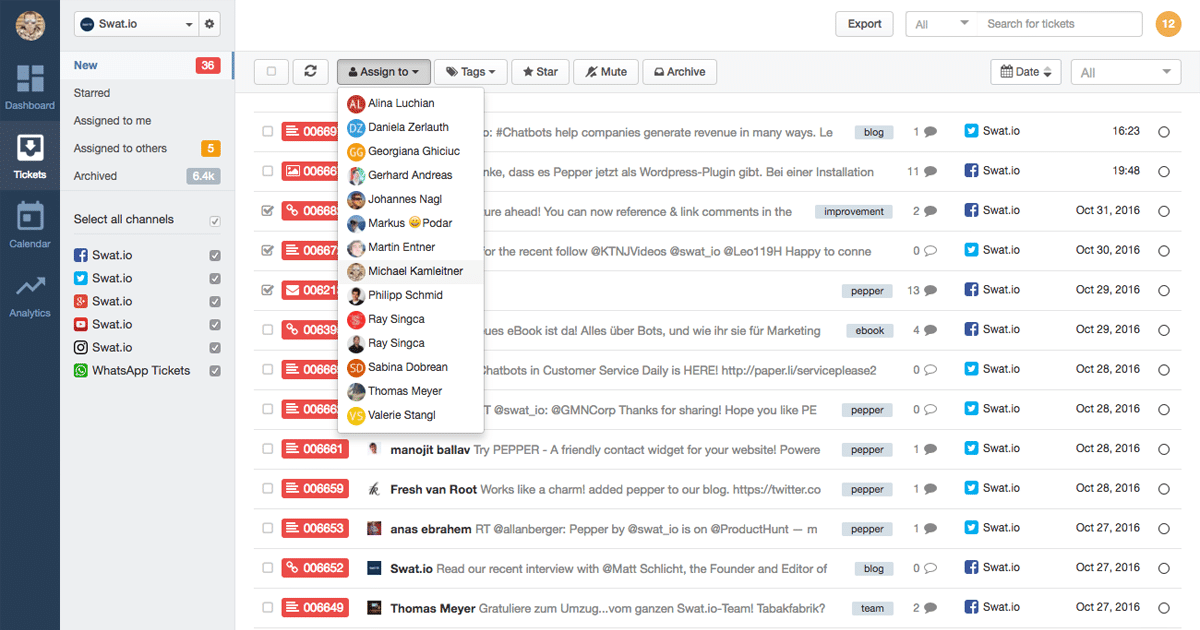Viewport: 1200px width, 630px height.
Task: Check the checkbox for ticket 006661
Action: [x=267, y=449]
